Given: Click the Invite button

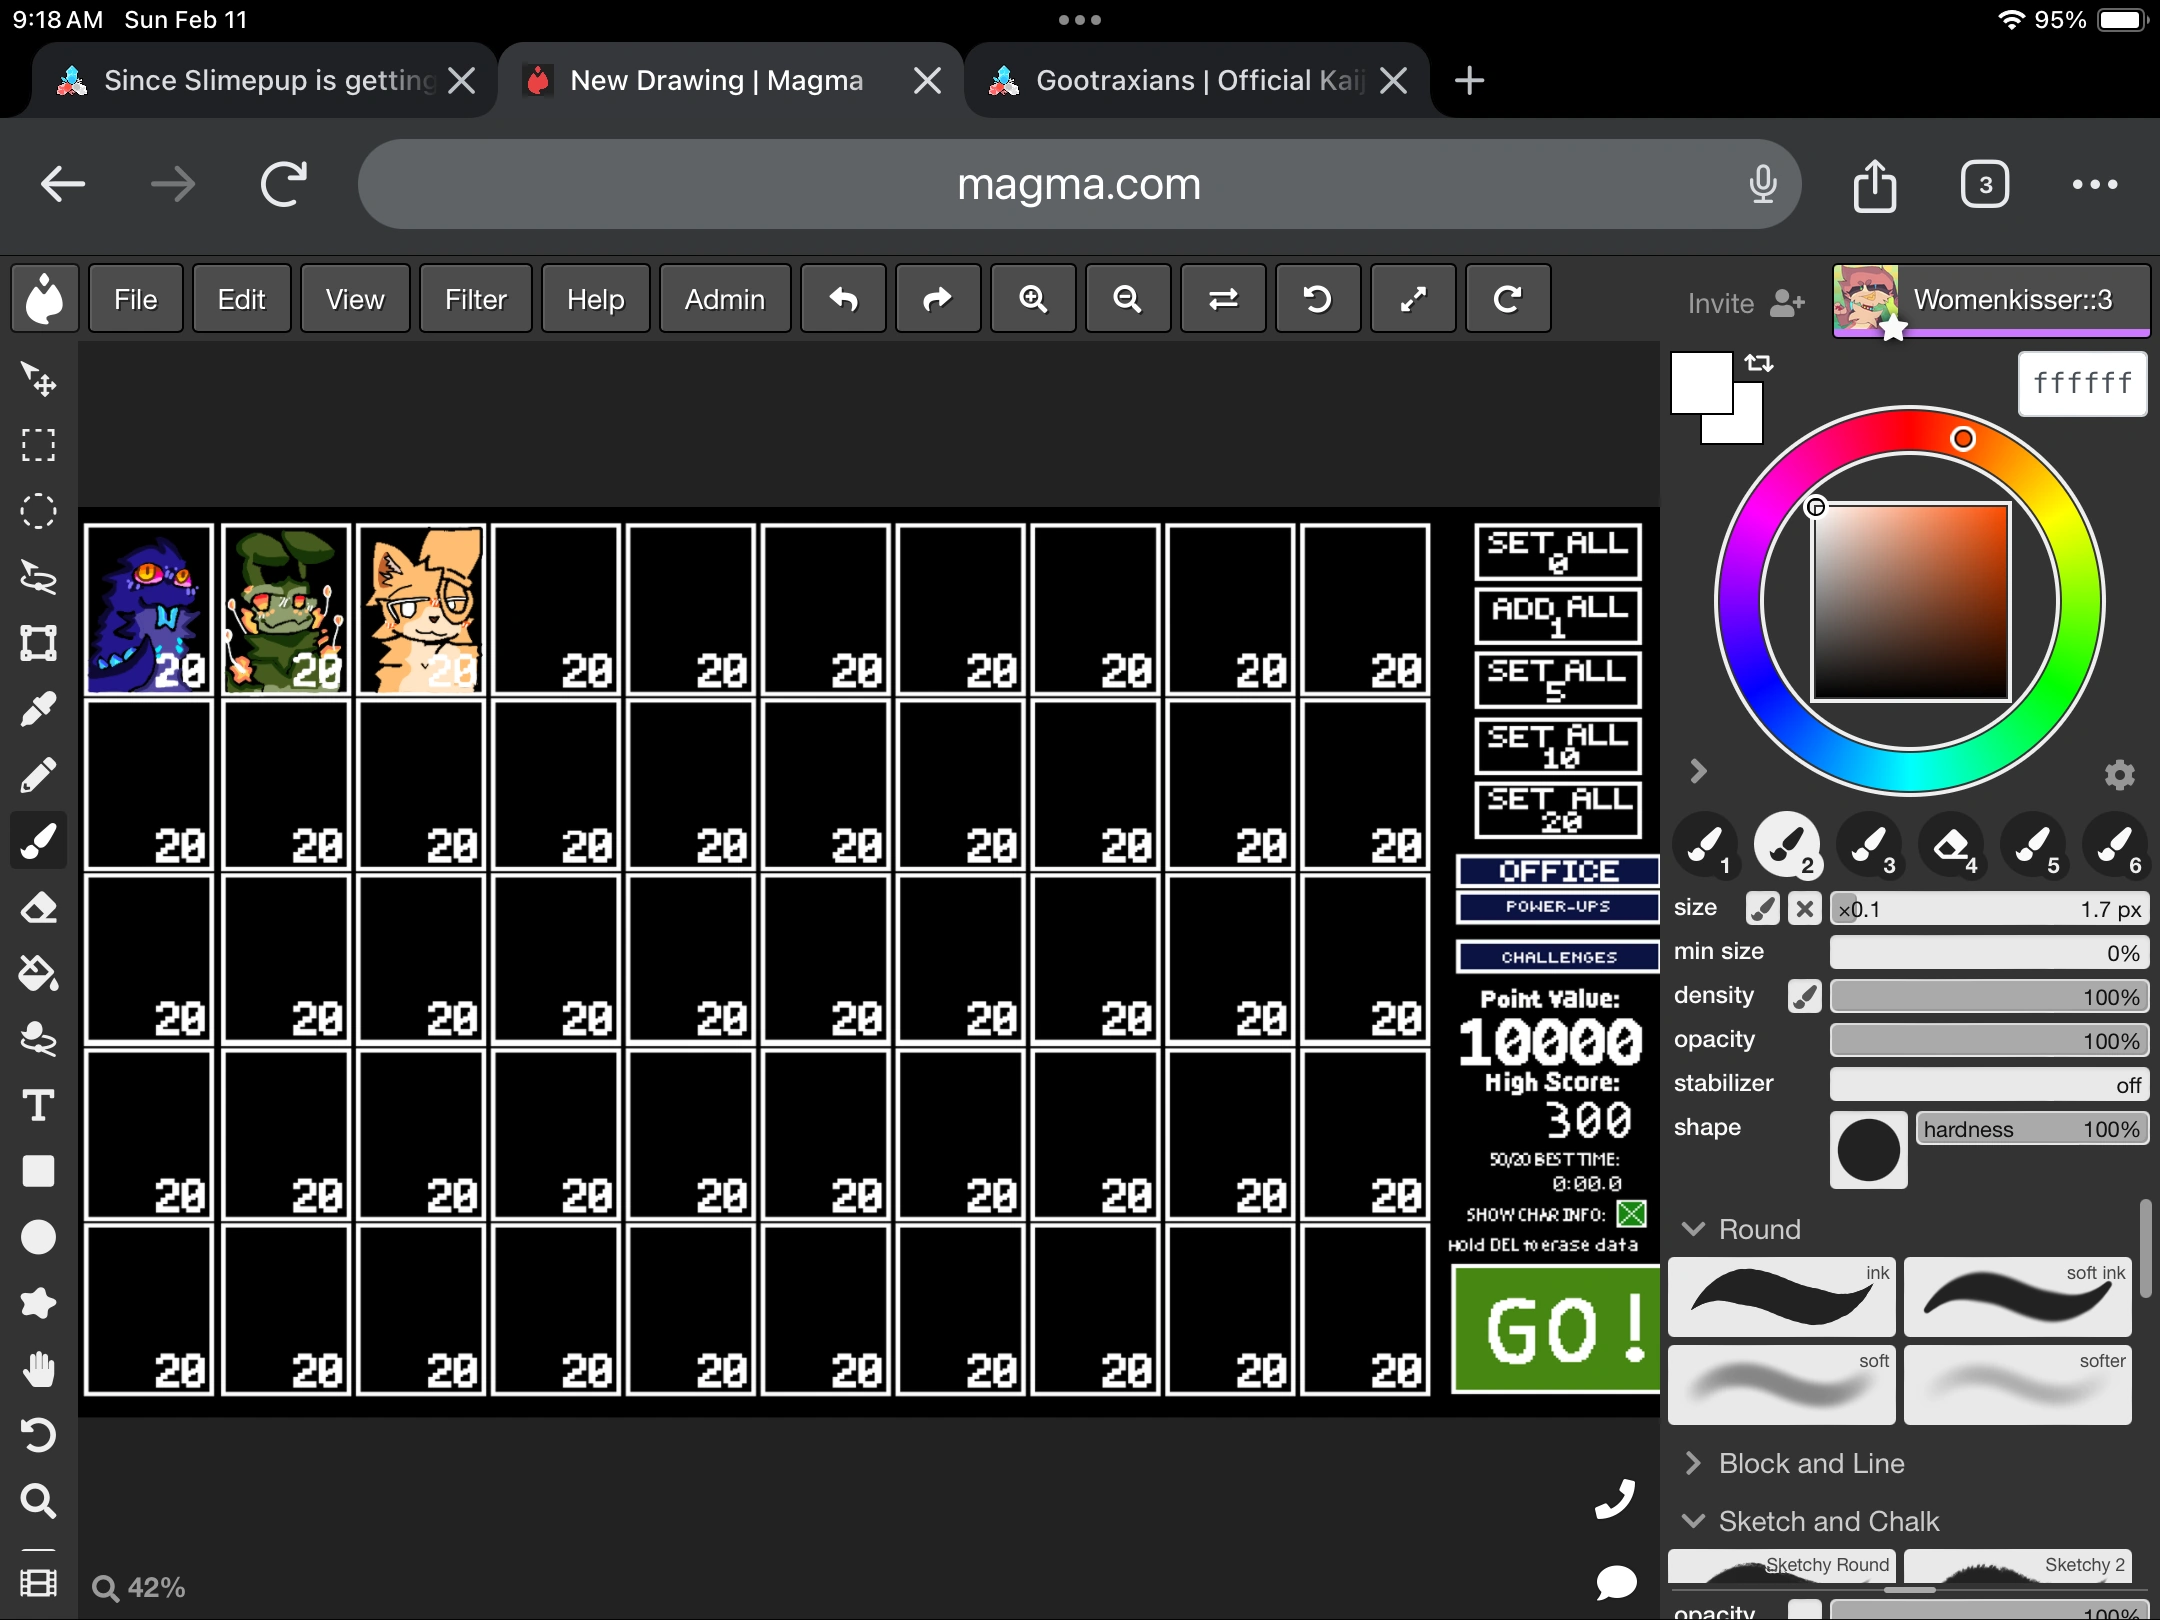Looking at the screenshot, I should pos(1744,302).
